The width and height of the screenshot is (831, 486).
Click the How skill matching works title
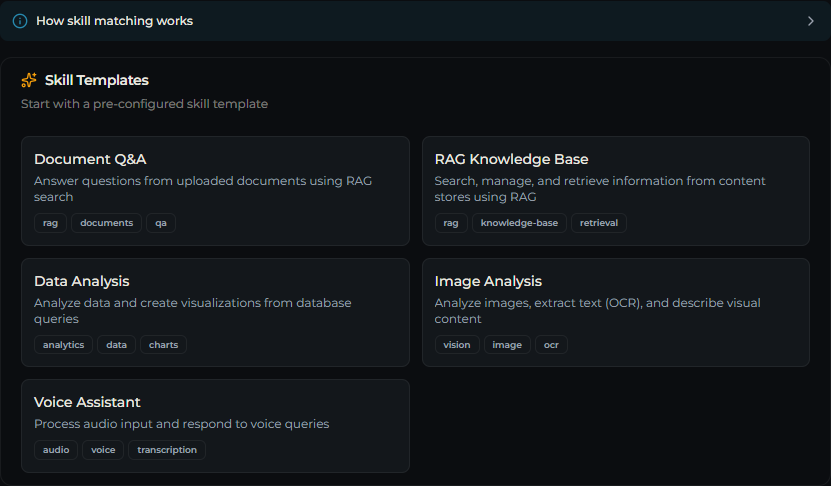tap(114, 21)
